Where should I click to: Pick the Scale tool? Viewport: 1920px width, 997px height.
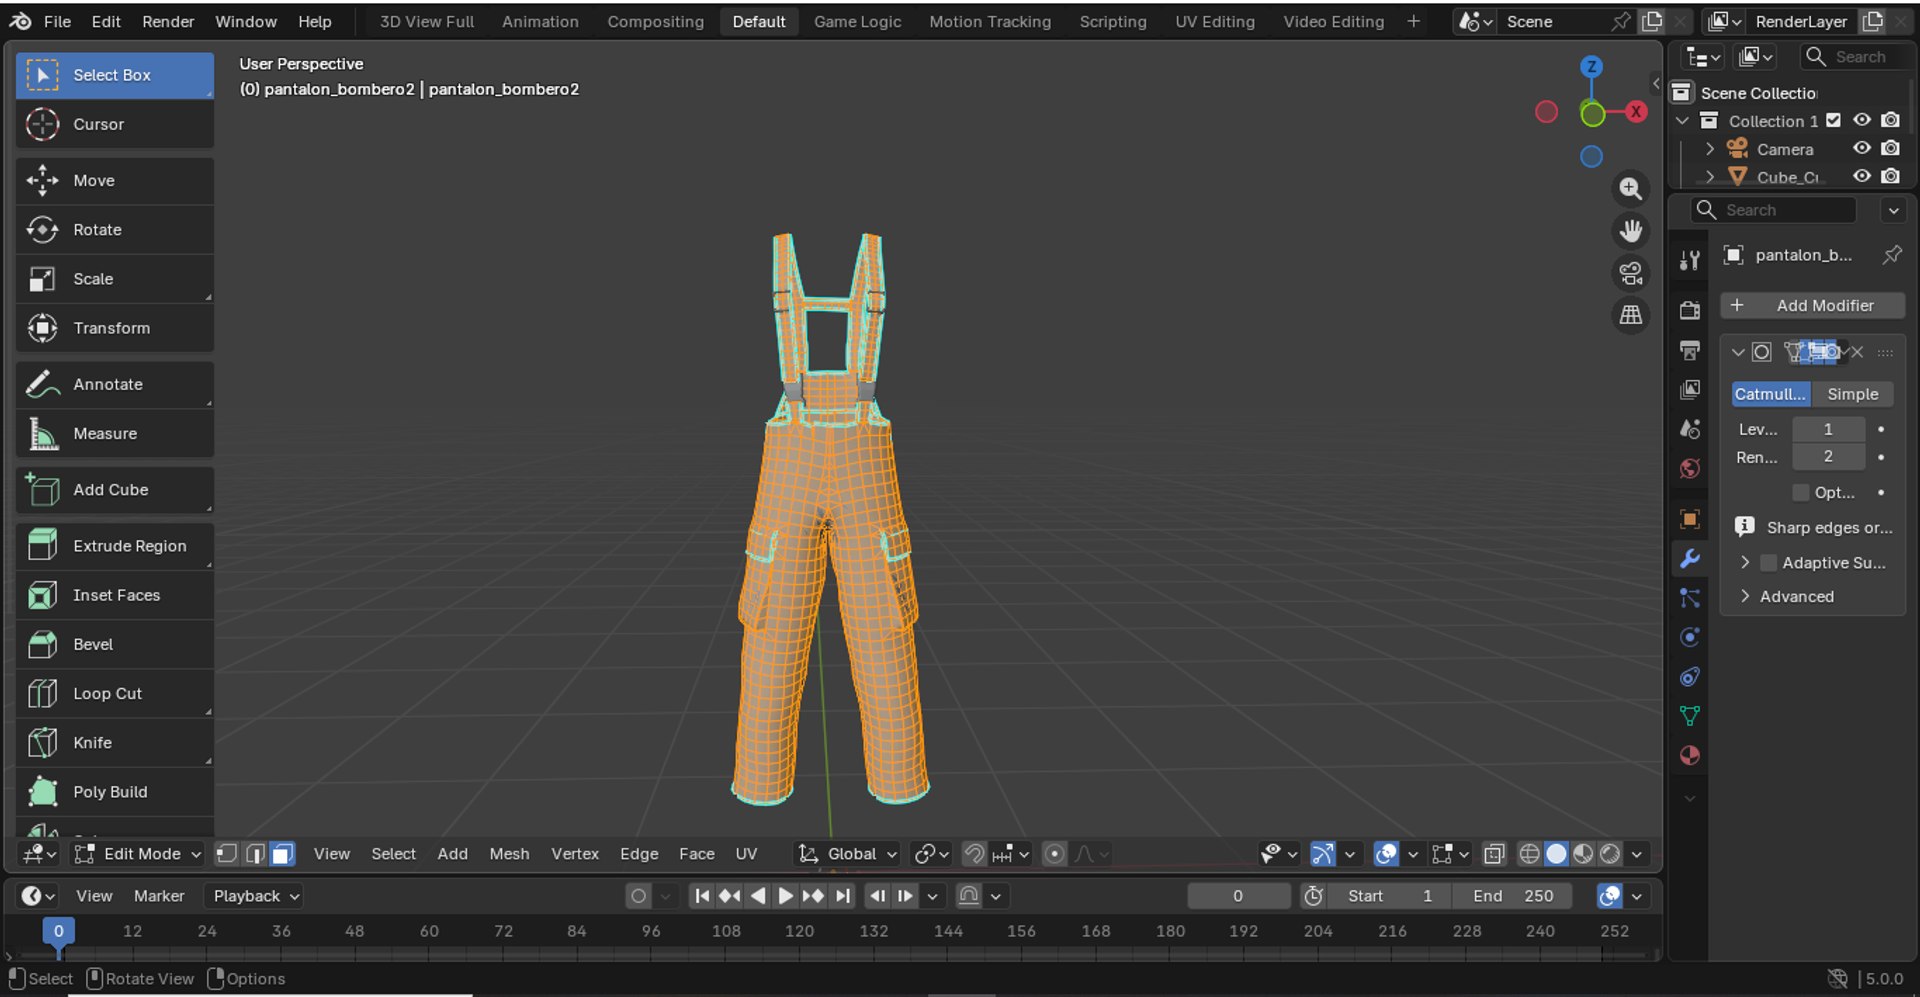tap(115, 279)
